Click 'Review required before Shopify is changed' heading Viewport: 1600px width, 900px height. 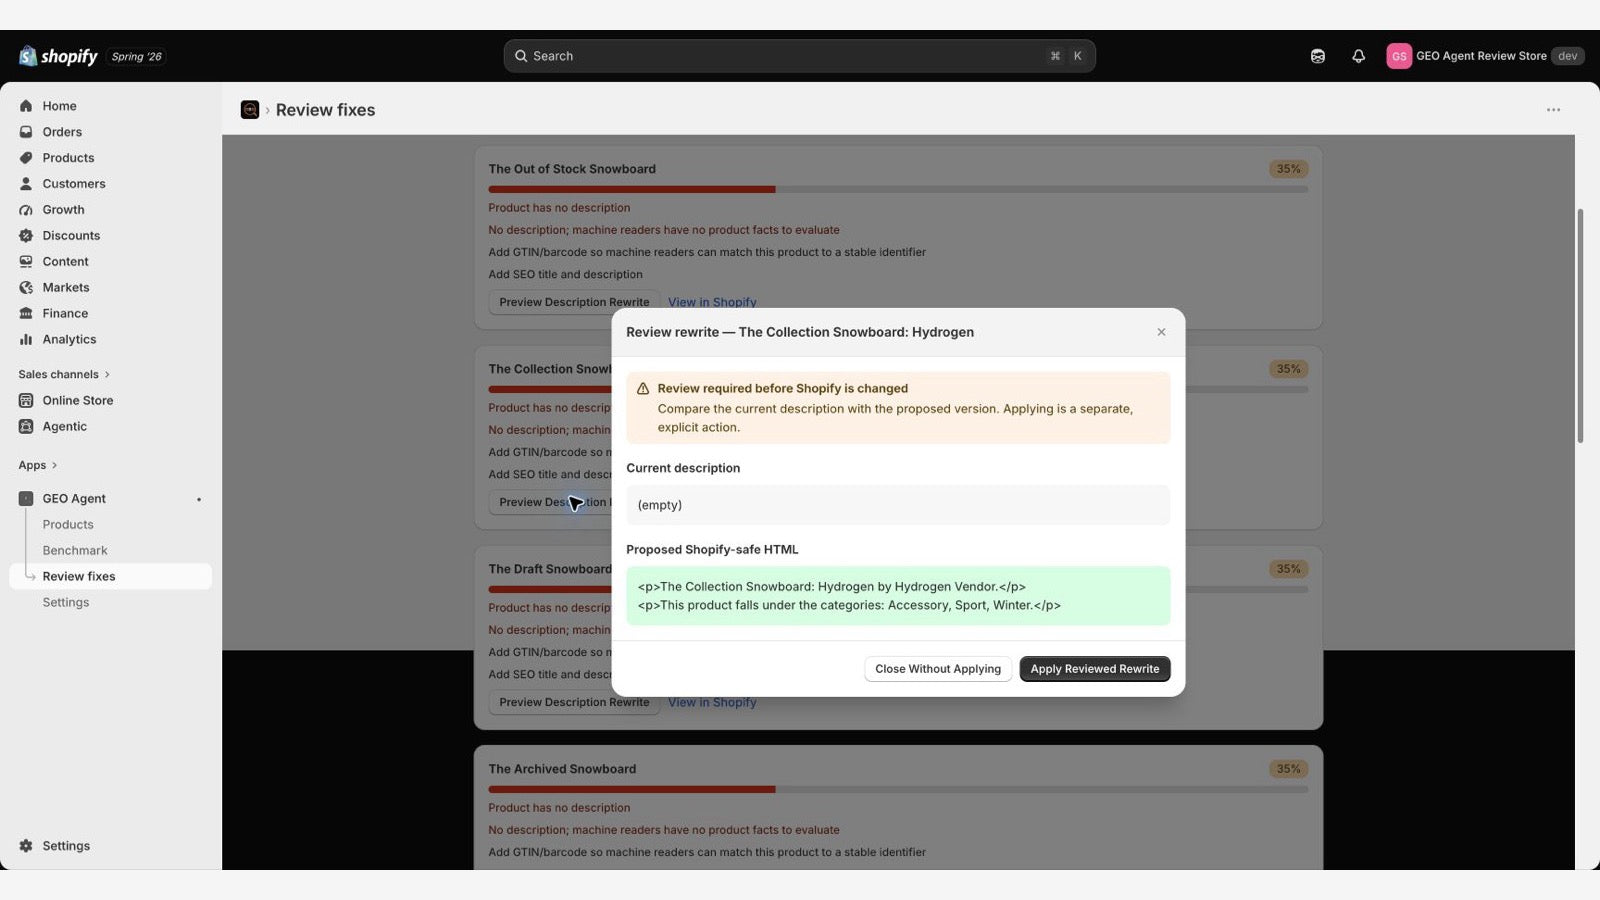pos(783,389)
